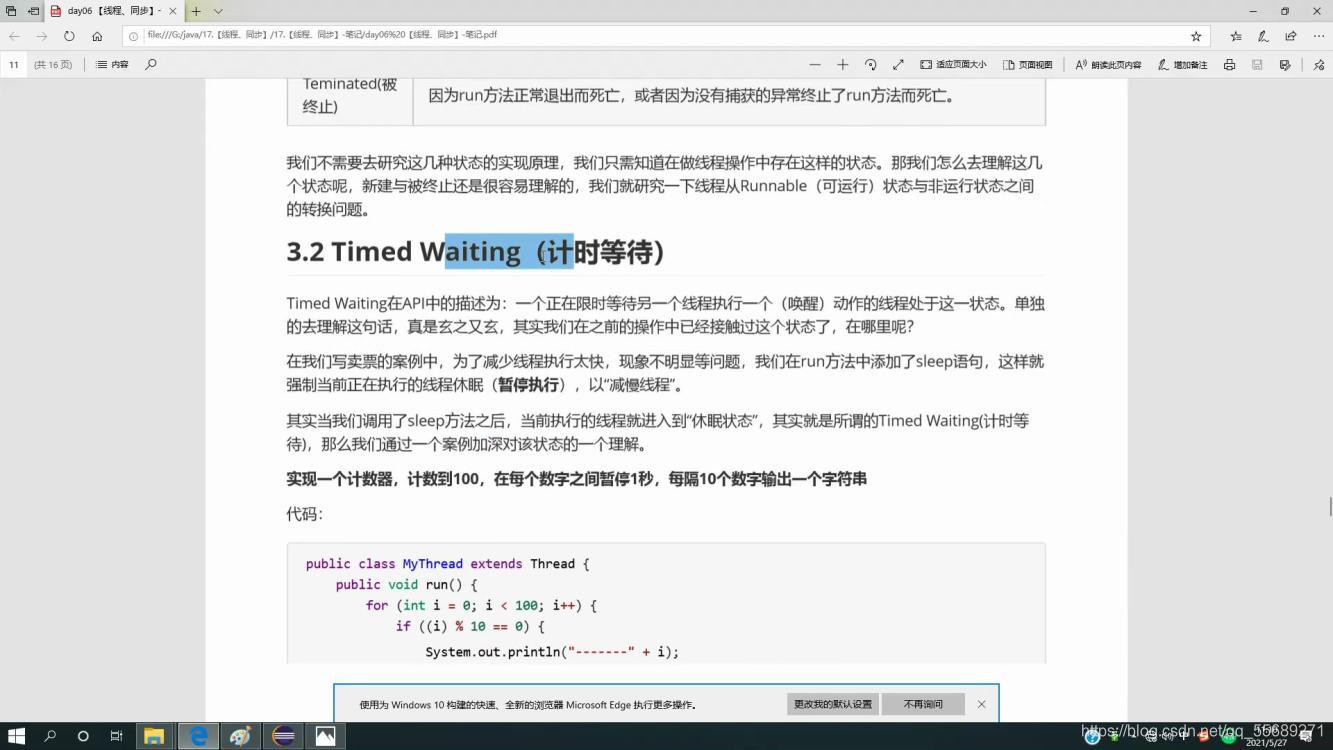The image size is (1333, 750).
Task: Save the PDF with disk icon
Action: (1257, 64)
